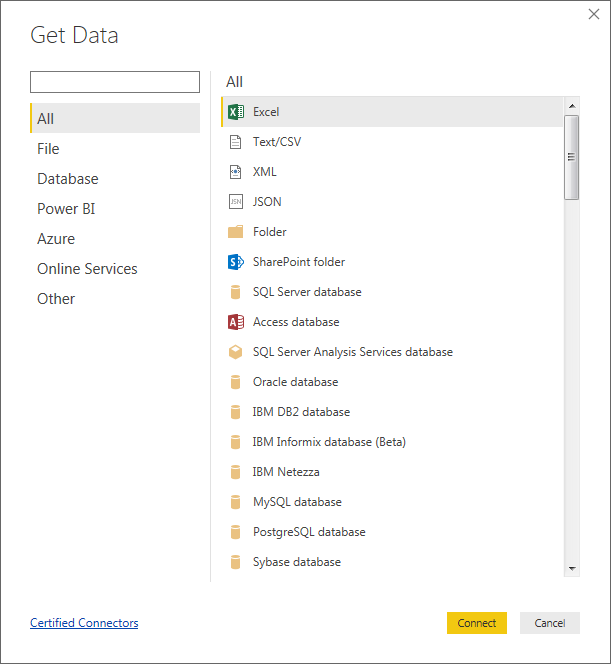The image size is (611, 664).
Task: Click the IBM DB2 database icon
Action: click(x=235, y=412)
